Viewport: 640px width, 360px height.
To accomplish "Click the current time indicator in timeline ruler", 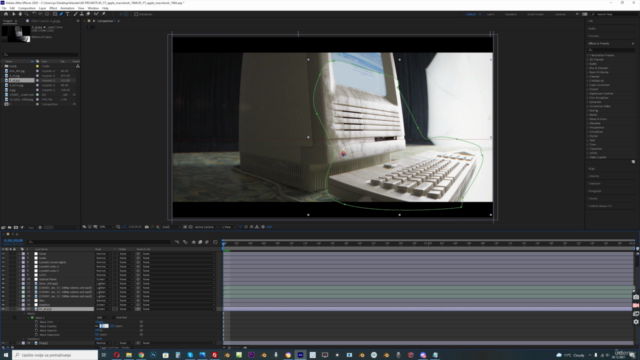I will [224, 244].
